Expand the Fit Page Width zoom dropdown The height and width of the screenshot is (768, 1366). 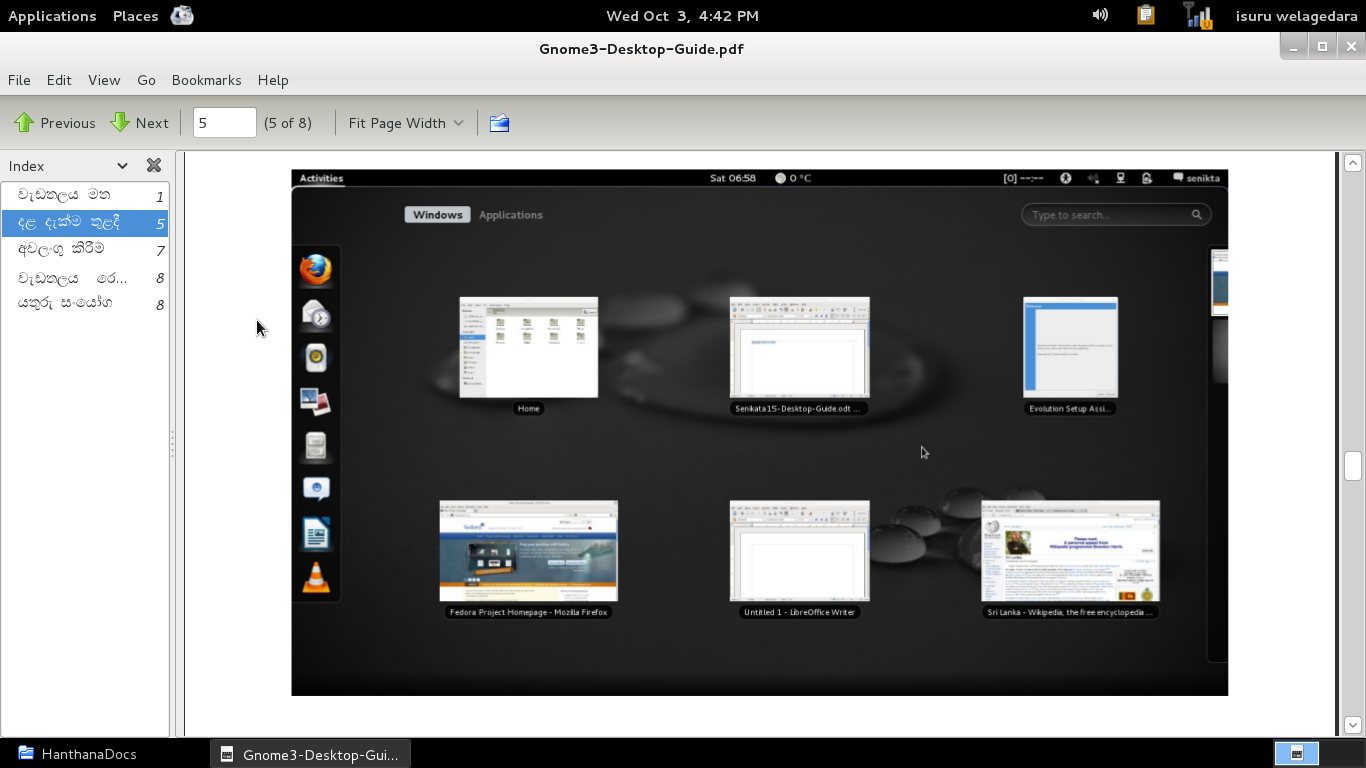[405, 123]
